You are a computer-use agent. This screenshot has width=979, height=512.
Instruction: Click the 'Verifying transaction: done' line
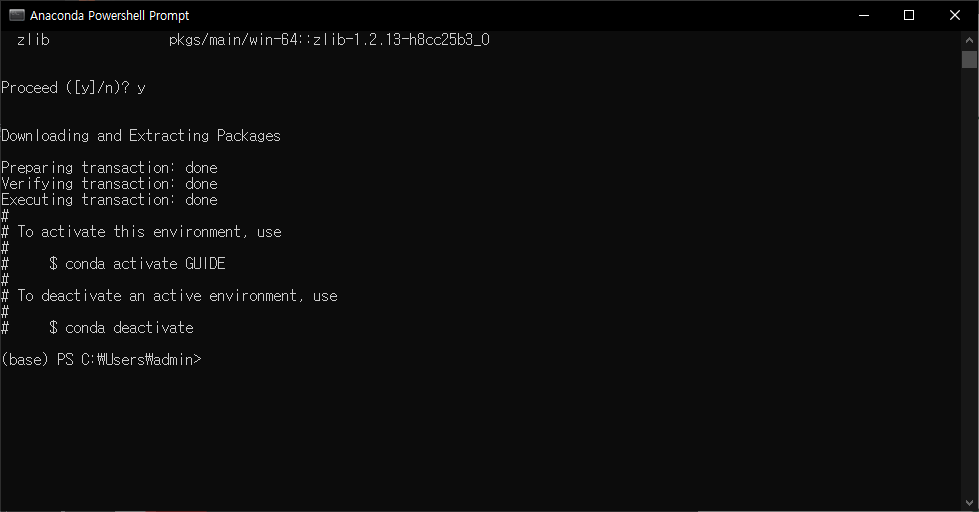coord(109,184)
